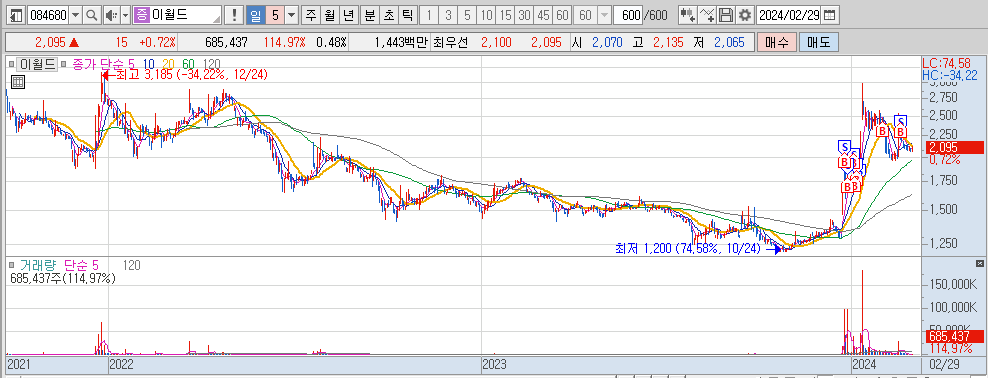Click the 매수 buy button

pos(776,42)
